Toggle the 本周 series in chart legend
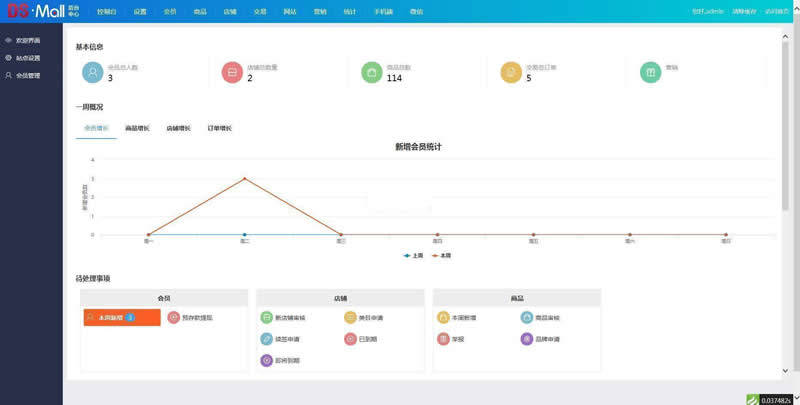800x405 pixels. 441,256
